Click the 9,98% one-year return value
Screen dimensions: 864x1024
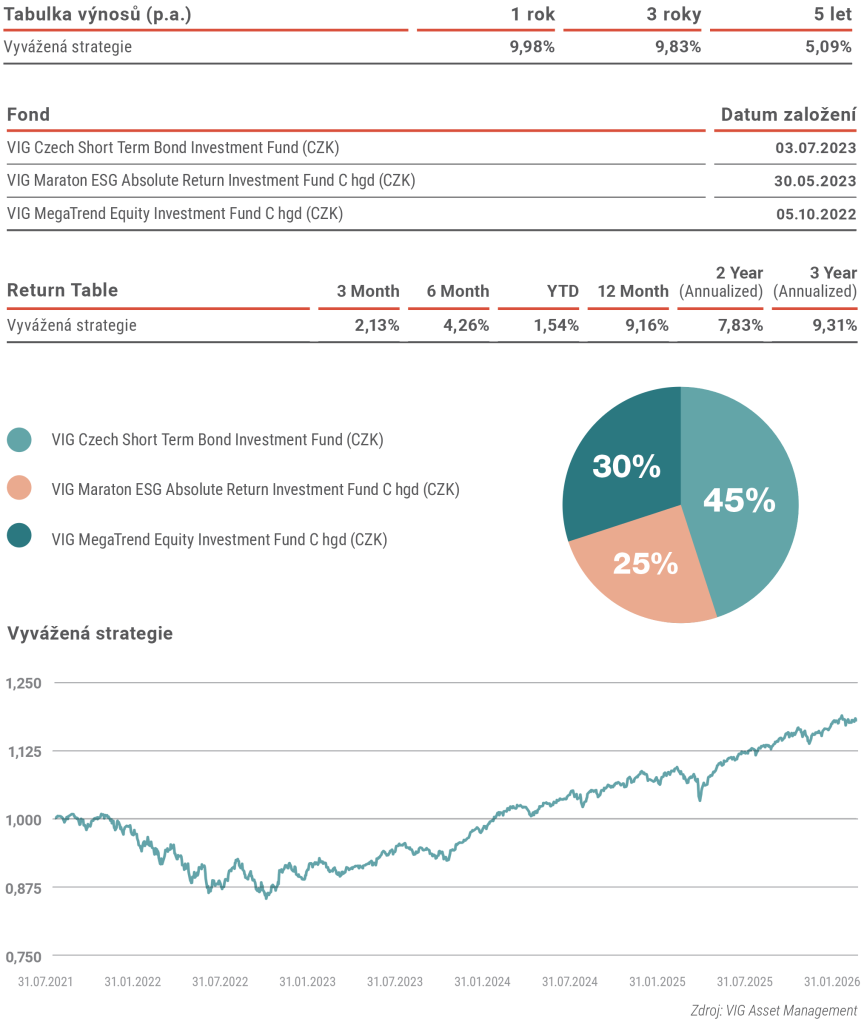coord(530,46)
